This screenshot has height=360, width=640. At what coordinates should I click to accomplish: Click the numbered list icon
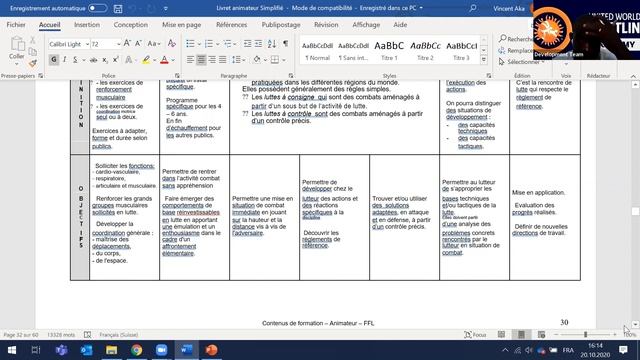tap(209, 44)
